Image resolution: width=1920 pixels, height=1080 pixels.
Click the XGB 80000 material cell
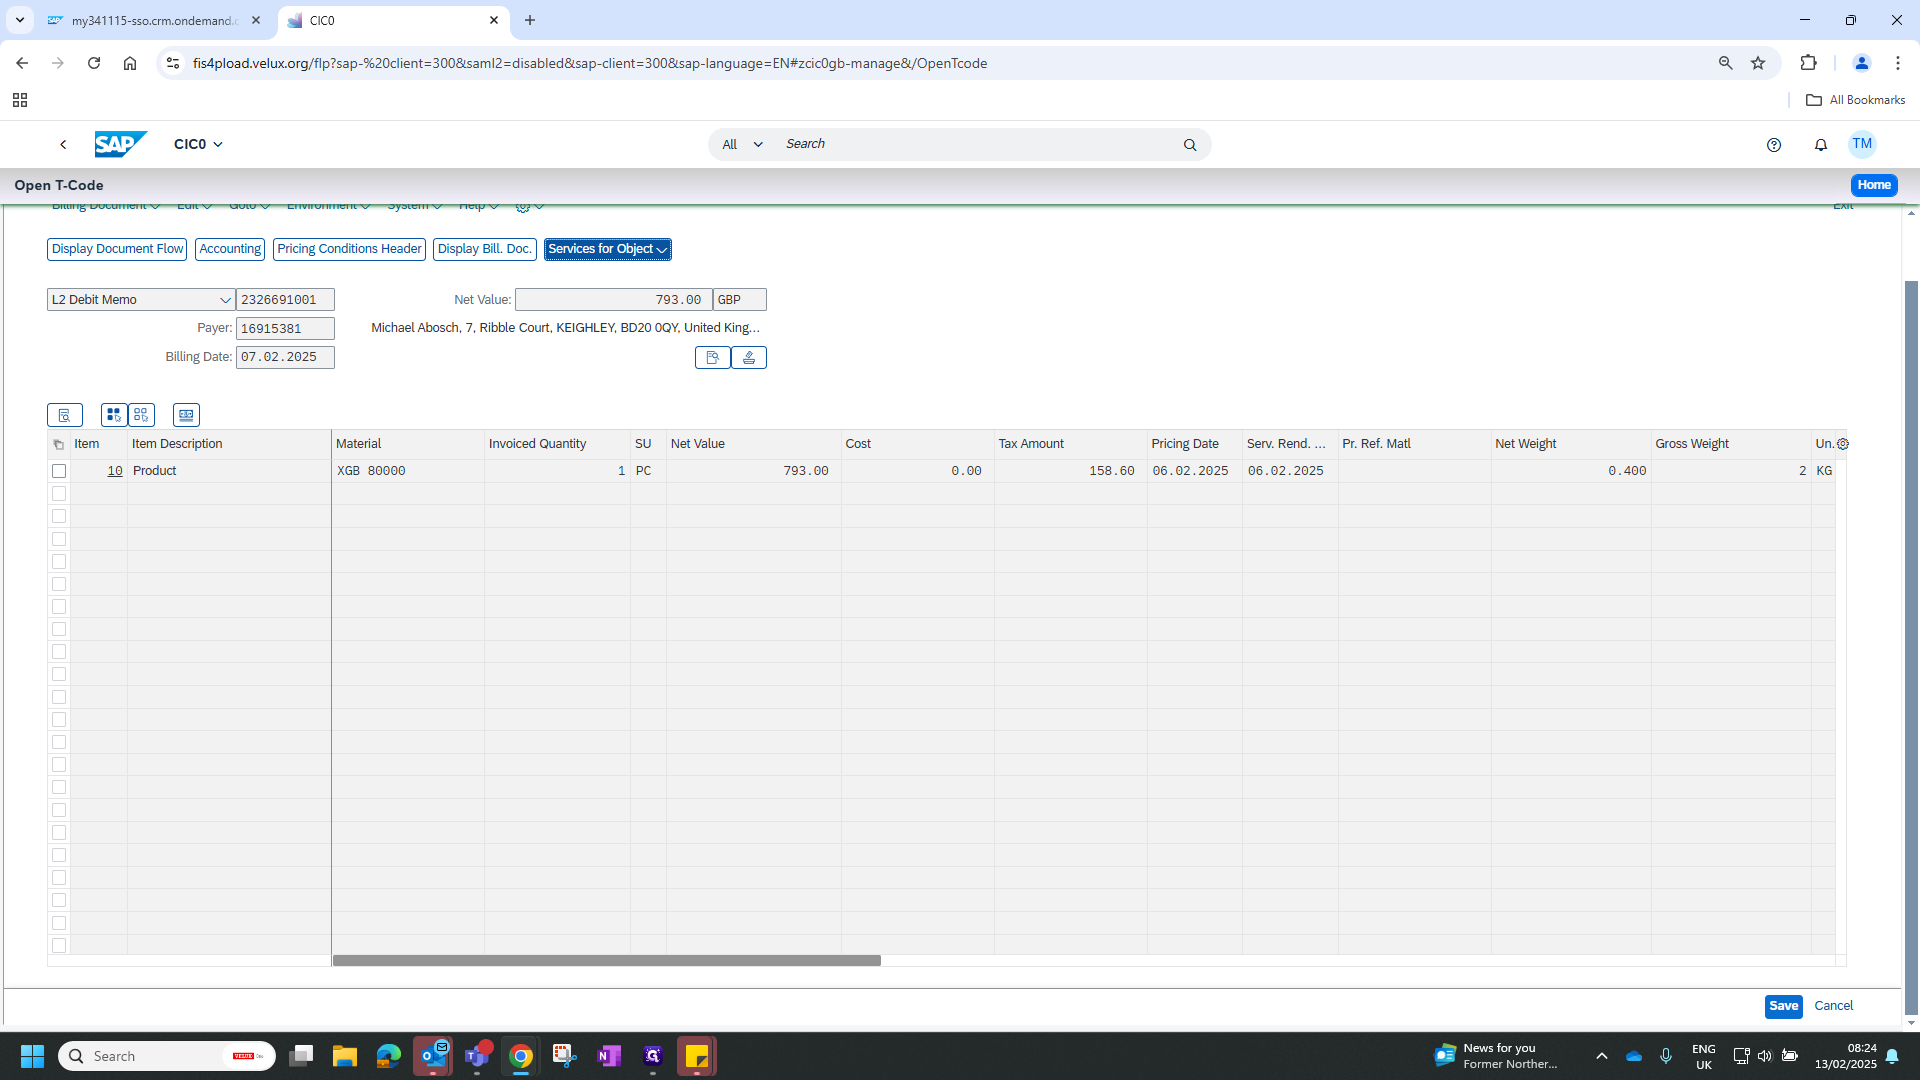408,471
